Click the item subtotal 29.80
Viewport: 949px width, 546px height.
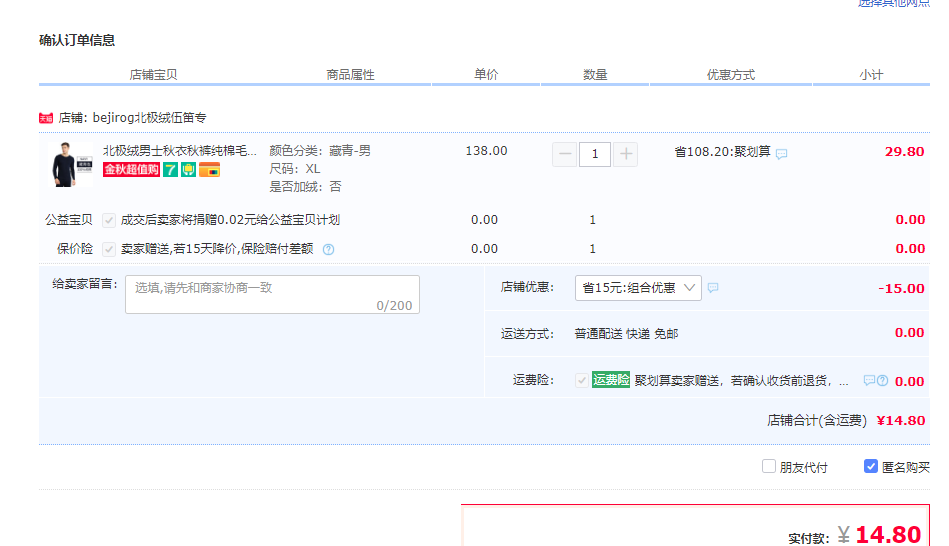tap(904, 151)
